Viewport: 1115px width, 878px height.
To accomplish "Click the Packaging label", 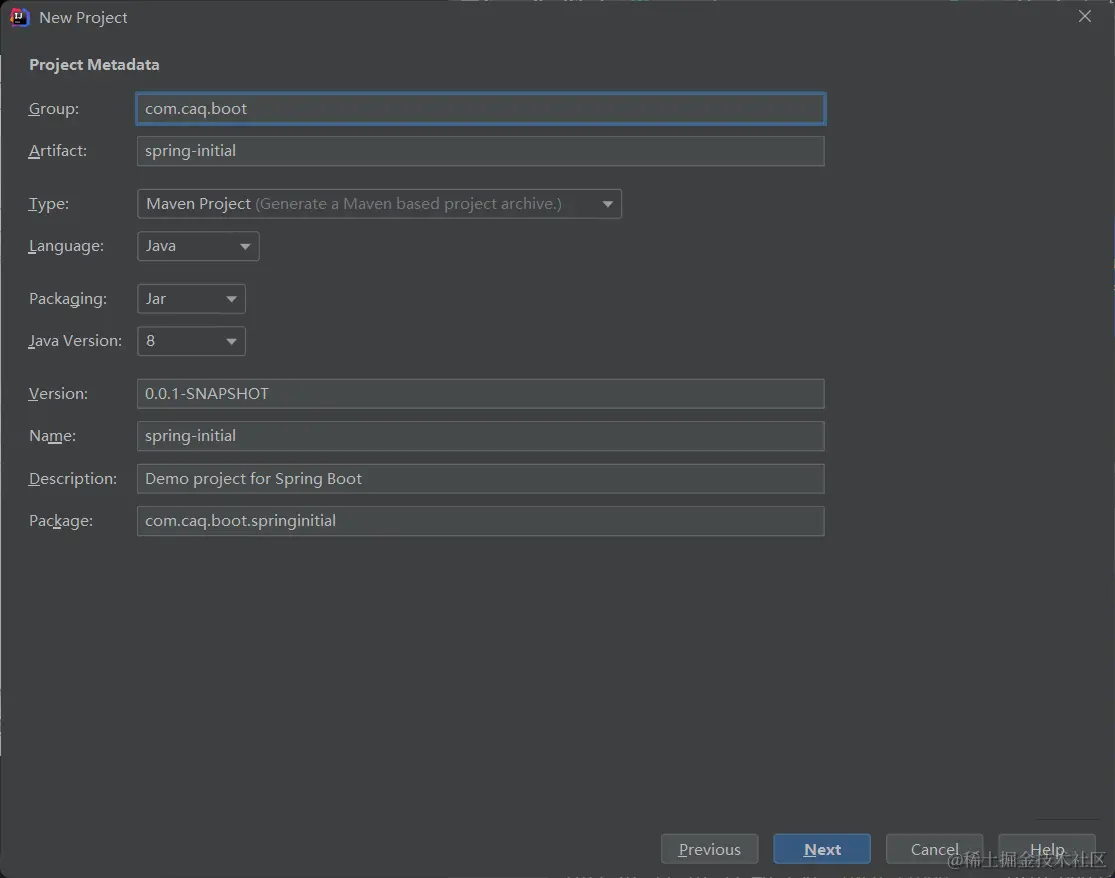I will (x=68, y=299).
